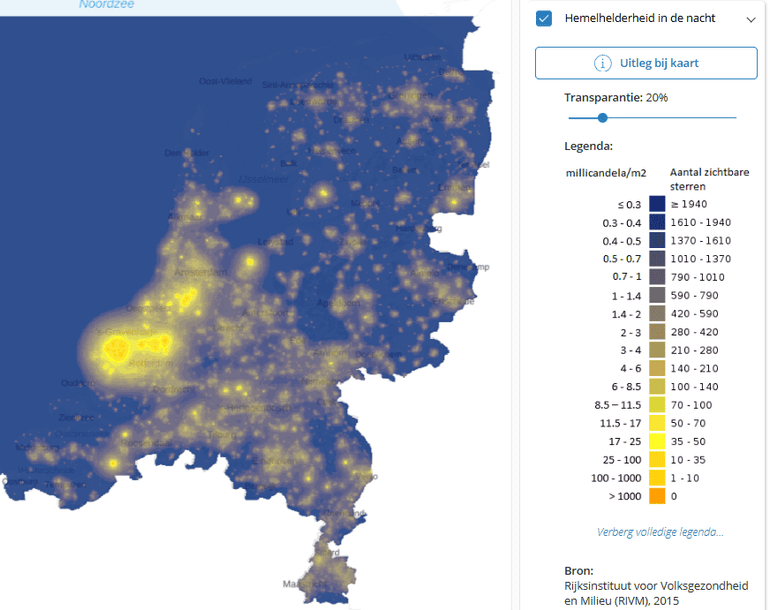Open the Uitleg bij kaart explanation button
770x610 pixels.
tap(646, 63)
